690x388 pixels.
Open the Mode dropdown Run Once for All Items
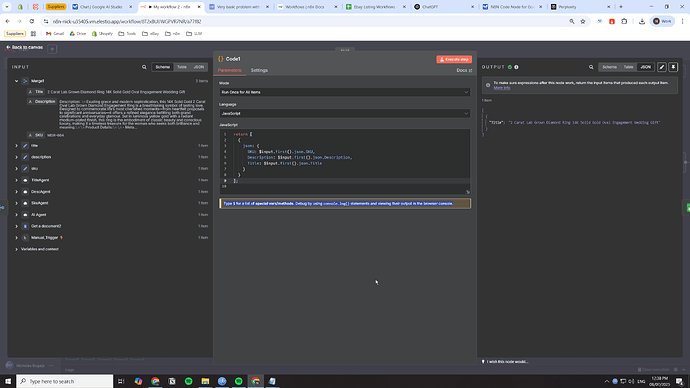pyautogui.click(x=345, y=92)
